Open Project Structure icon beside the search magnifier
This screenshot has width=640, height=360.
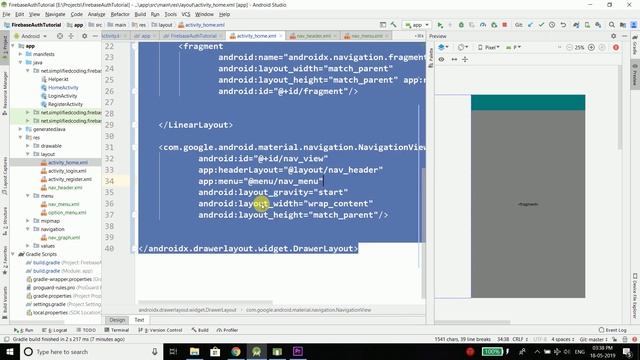(x=623, y=25)
